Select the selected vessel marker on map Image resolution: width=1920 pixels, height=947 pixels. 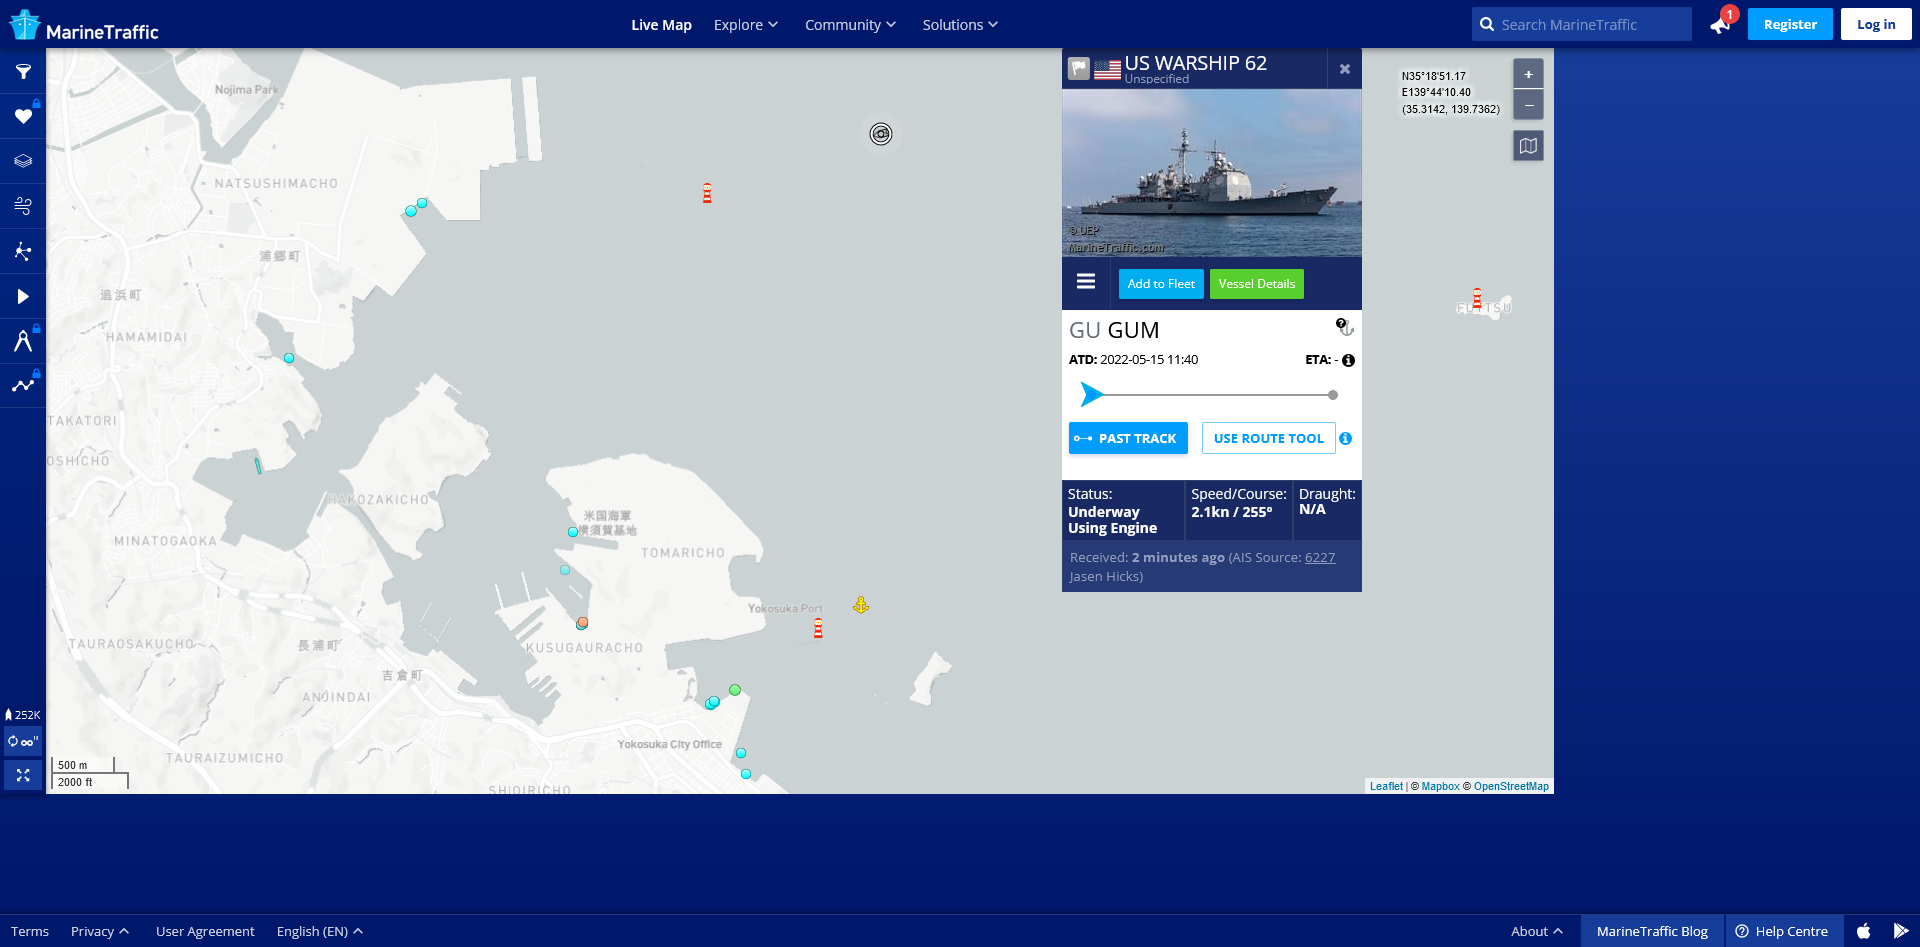pos(881,134)
